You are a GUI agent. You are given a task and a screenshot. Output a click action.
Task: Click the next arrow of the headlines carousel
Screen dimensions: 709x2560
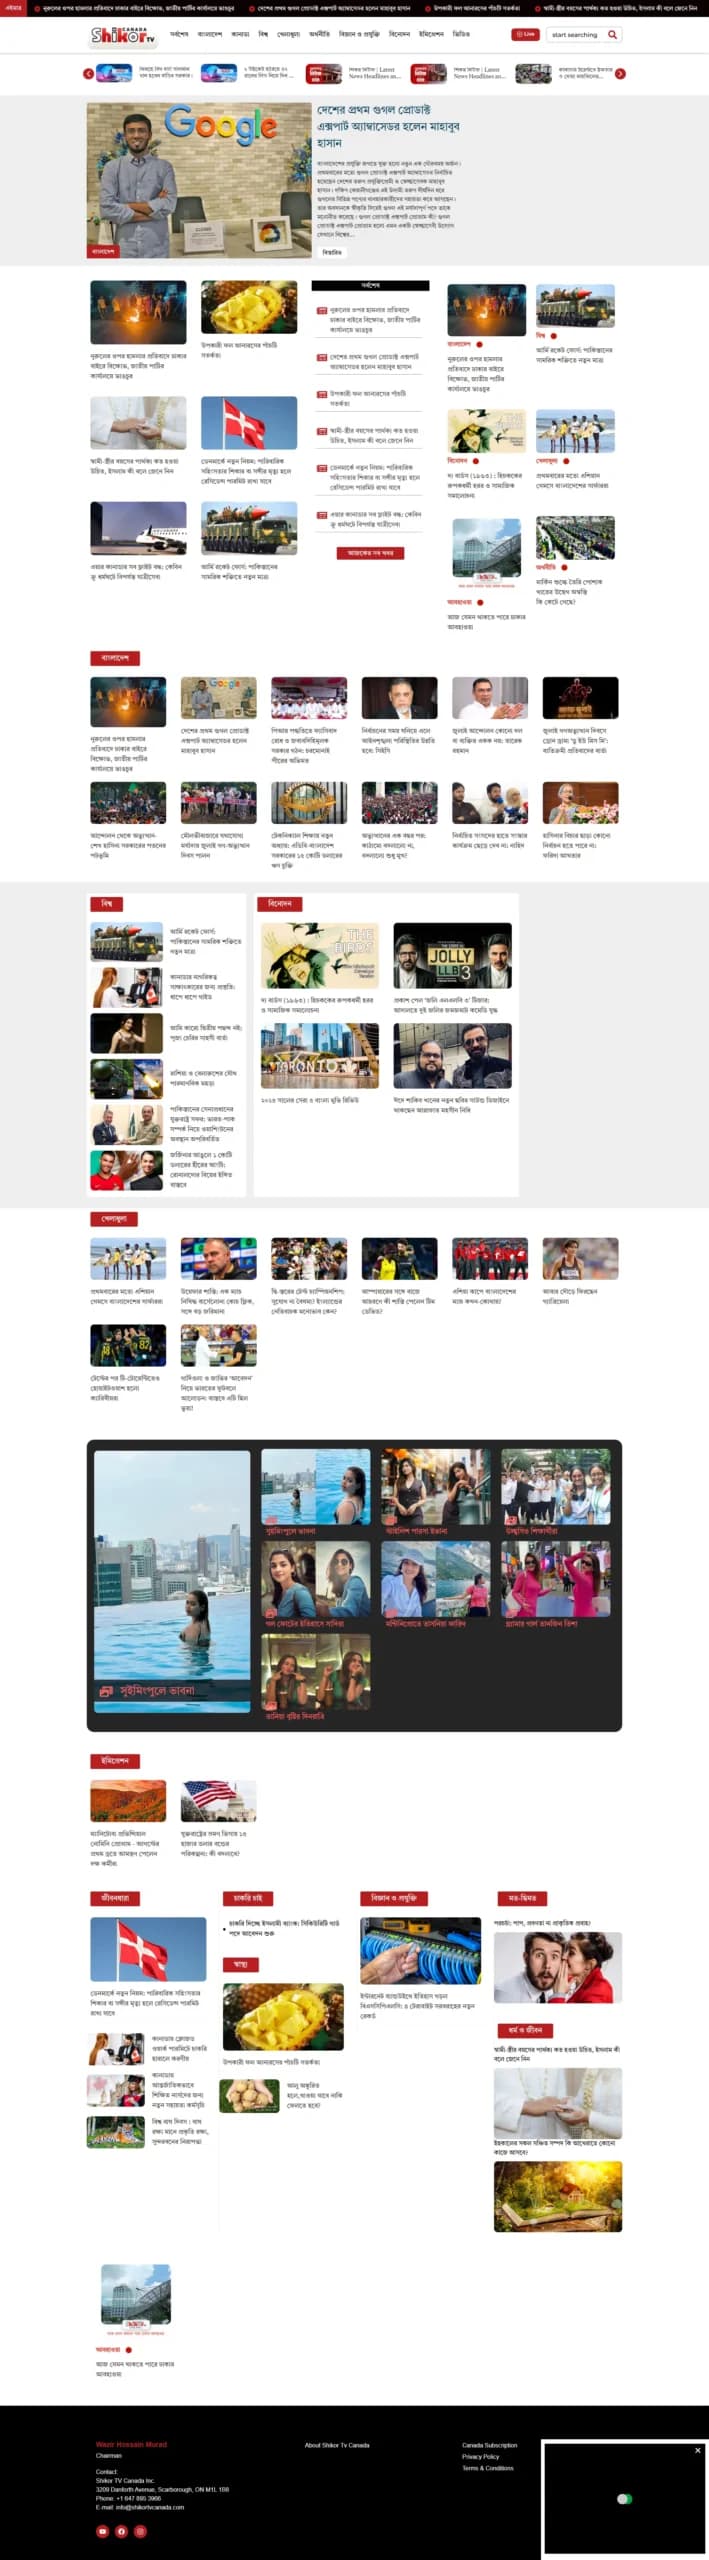(620, 74)
